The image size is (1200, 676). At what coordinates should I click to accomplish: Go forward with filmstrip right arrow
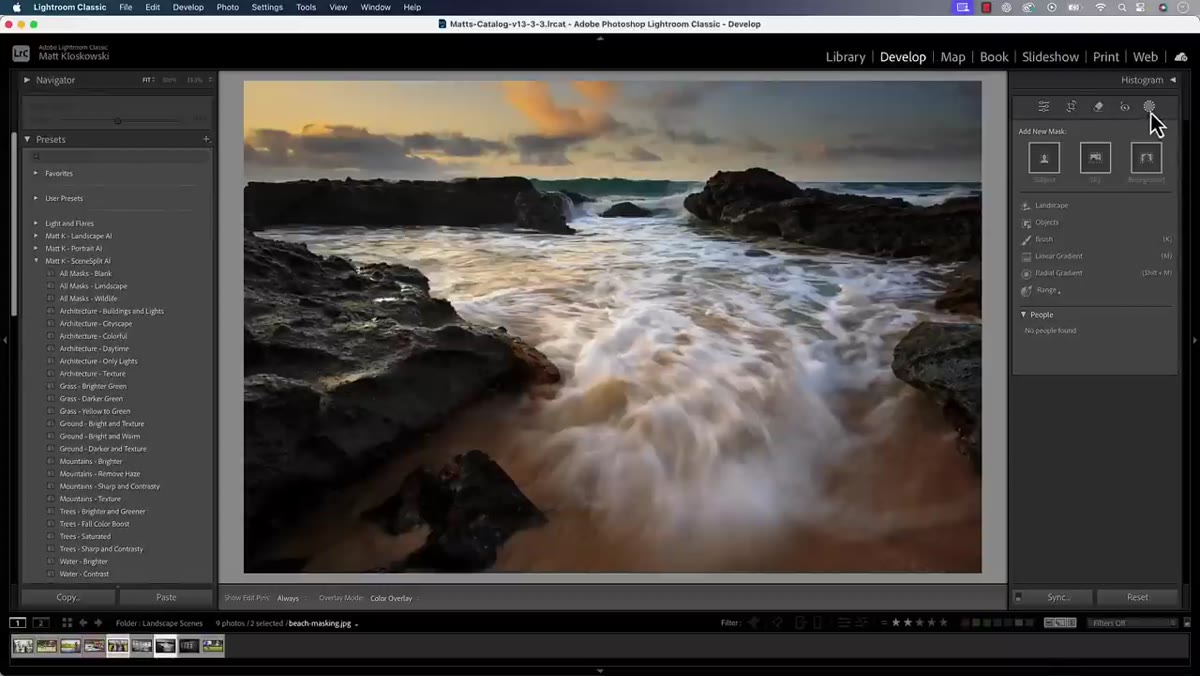tap(98, 623)
